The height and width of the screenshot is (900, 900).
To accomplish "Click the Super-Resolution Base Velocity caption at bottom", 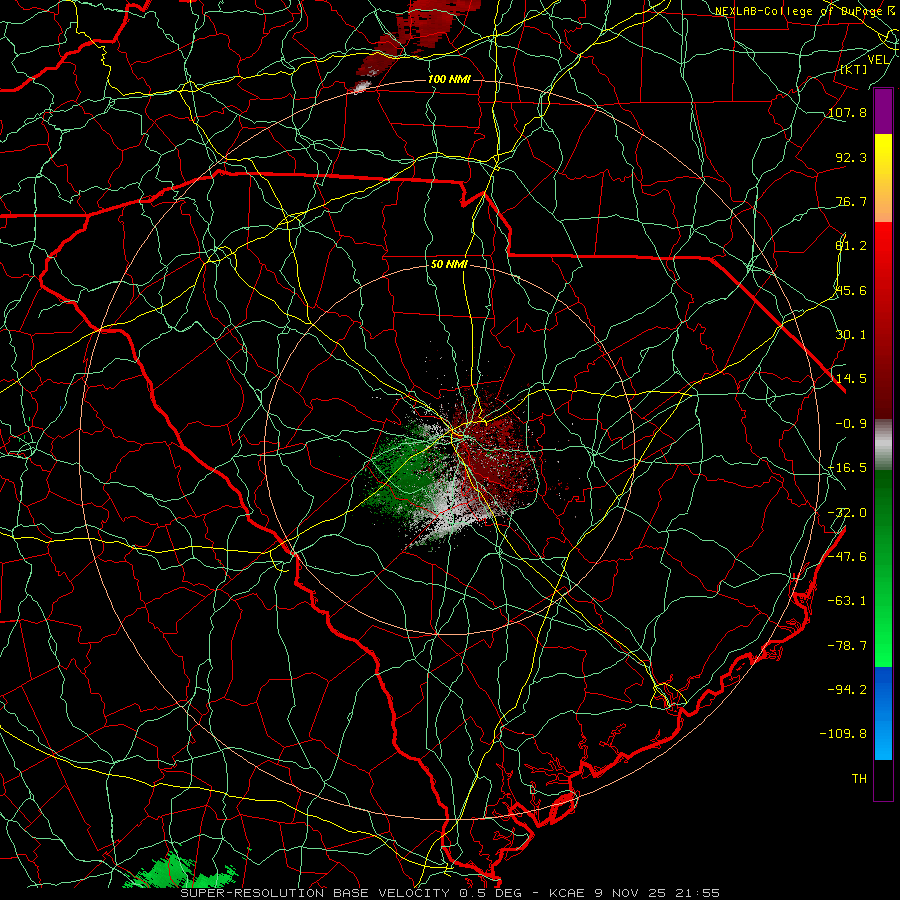I will pyautogui.click(x=450, y=893).
